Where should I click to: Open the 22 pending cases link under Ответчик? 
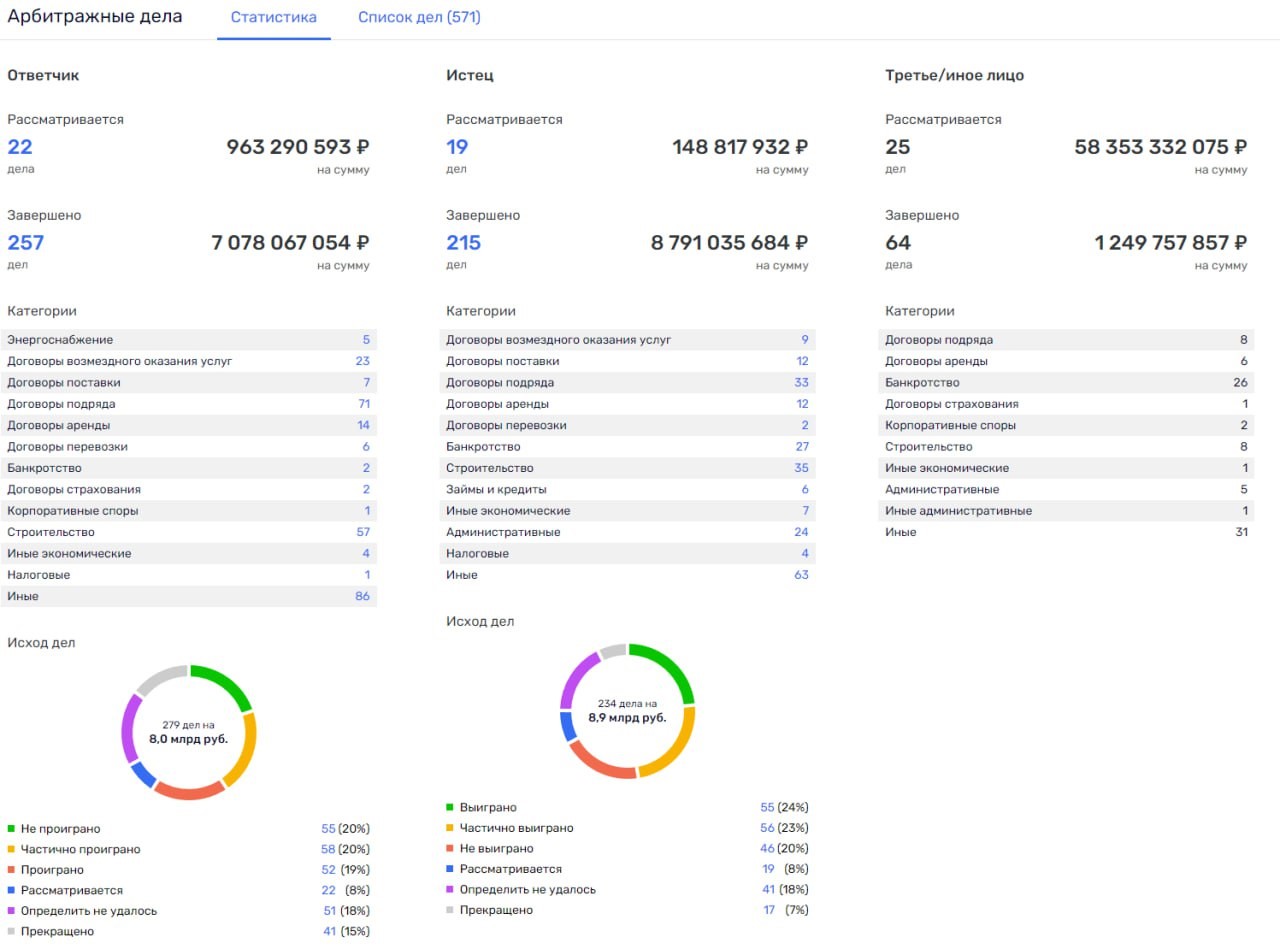20,147
